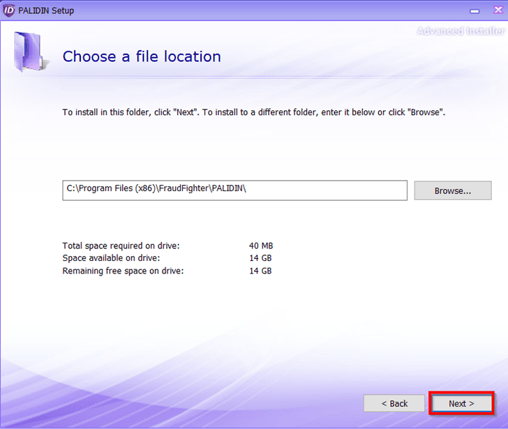Click the sentence about installing in this folder

point(131,112)
